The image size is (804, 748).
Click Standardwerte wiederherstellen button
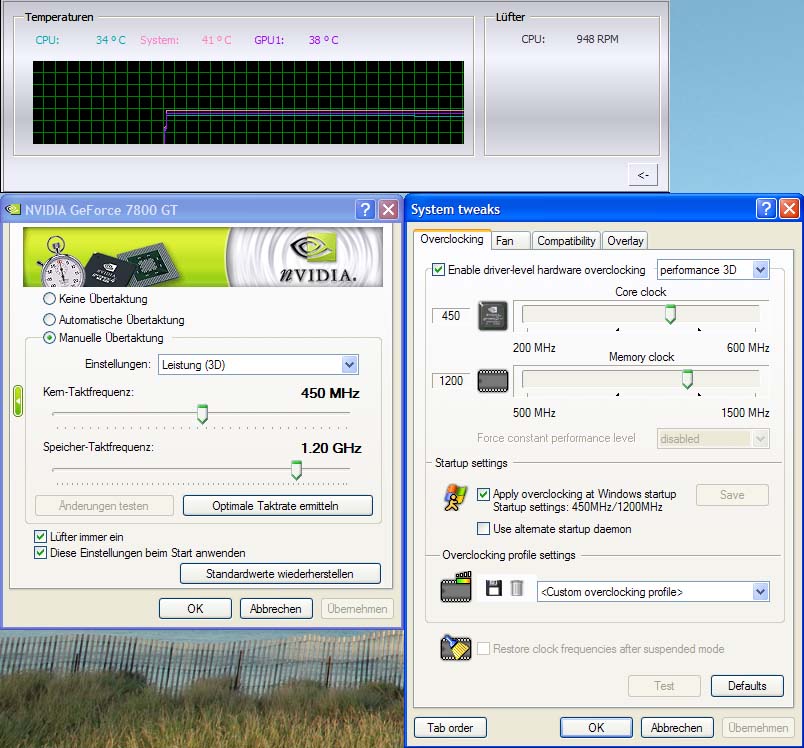point(280,574)
